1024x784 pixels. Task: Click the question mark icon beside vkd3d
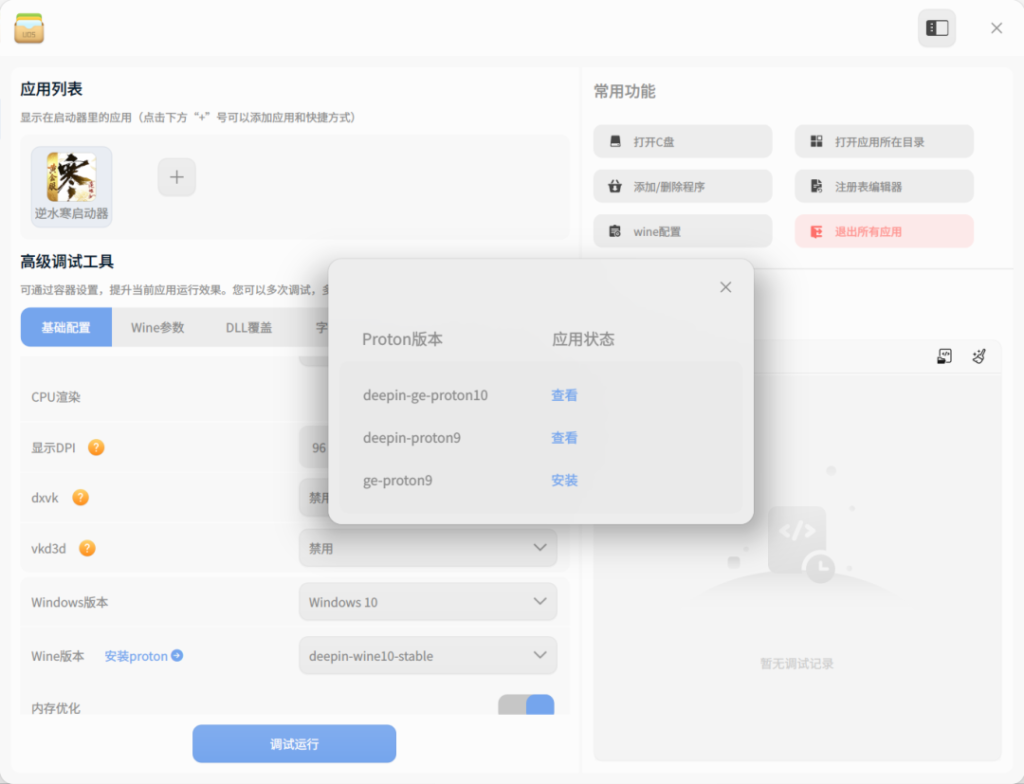(x=87, y=548)
